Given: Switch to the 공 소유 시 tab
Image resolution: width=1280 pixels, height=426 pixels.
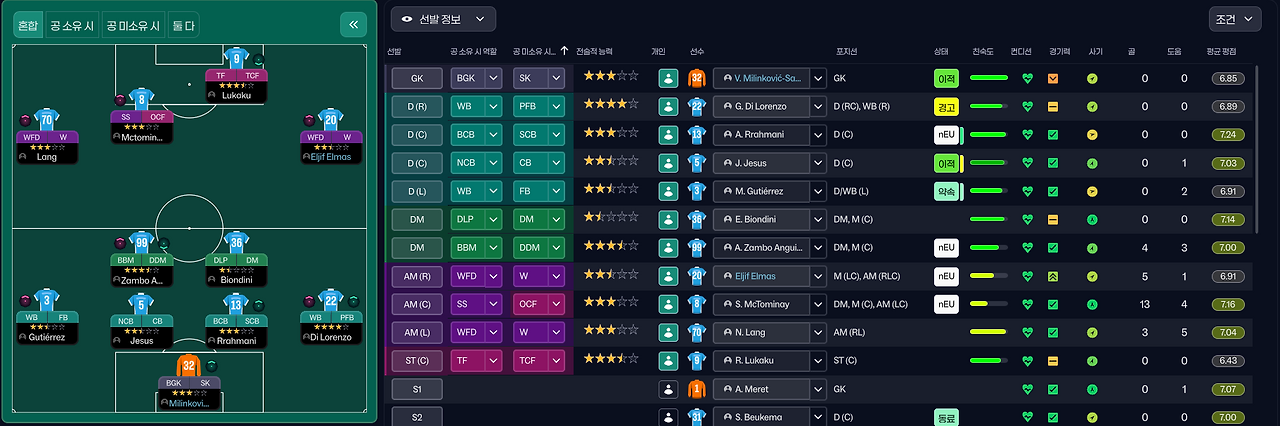Looking at the screenshot, I should pos(73,26).
